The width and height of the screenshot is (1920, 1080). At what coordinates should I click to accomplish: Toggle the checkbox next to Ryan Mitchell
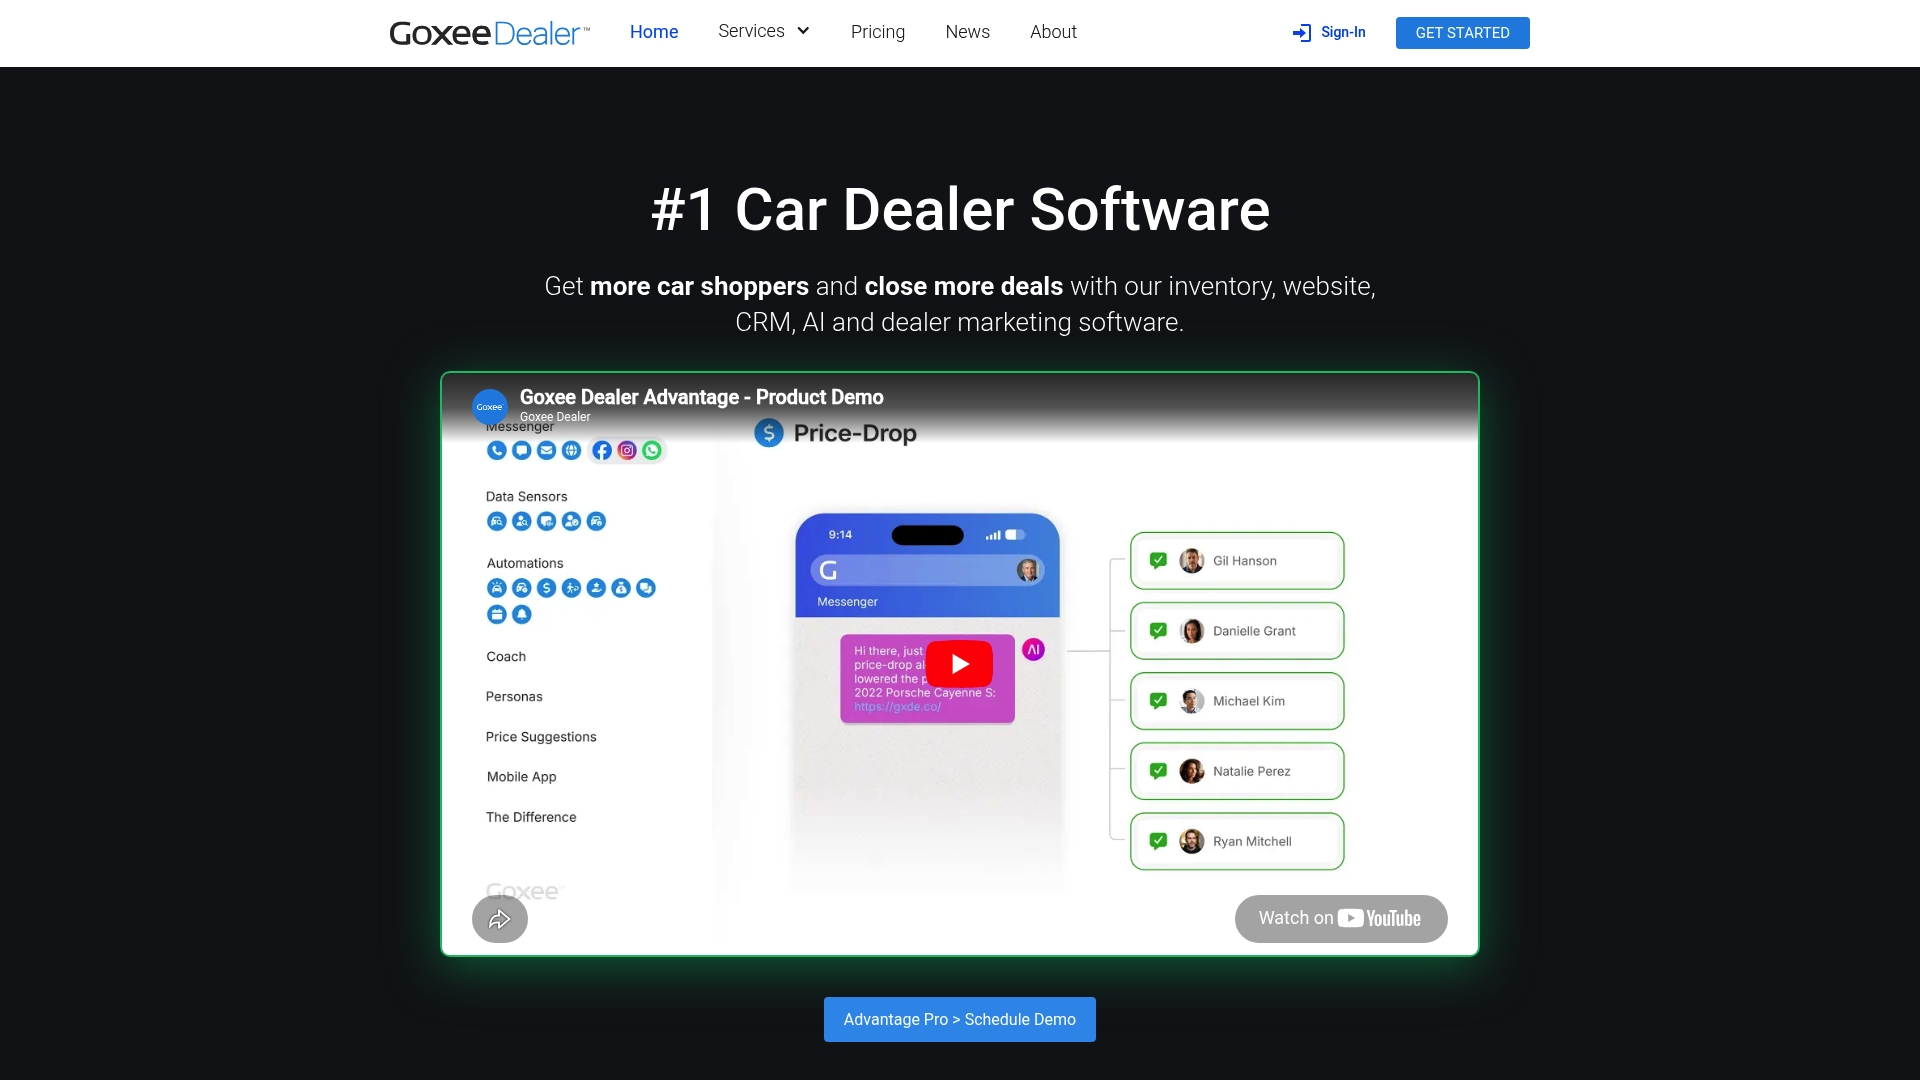click(x=1158, y=840)
